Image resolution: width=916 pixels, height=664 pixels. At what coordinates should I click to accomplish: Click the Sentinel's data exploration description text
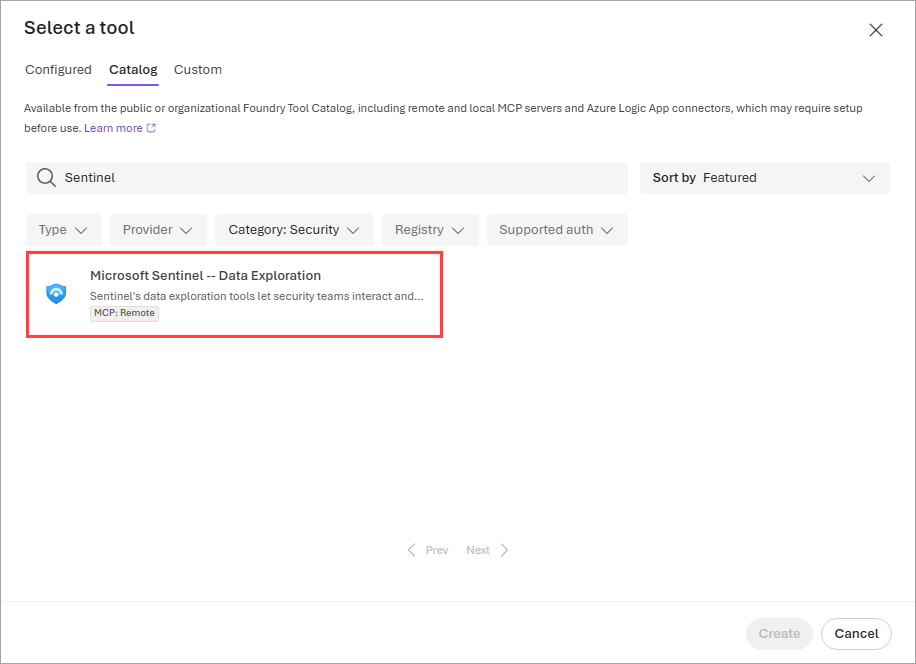[x=256, y=296]
